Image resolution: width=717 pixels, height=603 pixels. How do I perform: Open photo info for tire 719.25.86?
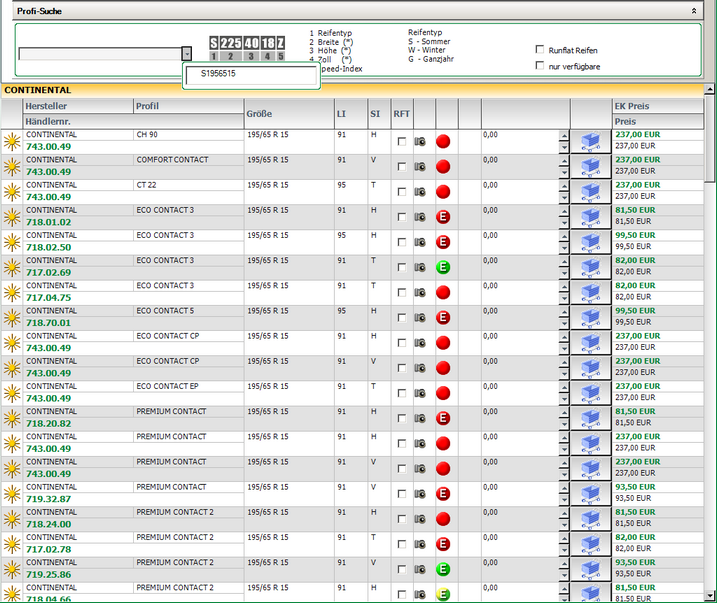(x=420, y=569)
